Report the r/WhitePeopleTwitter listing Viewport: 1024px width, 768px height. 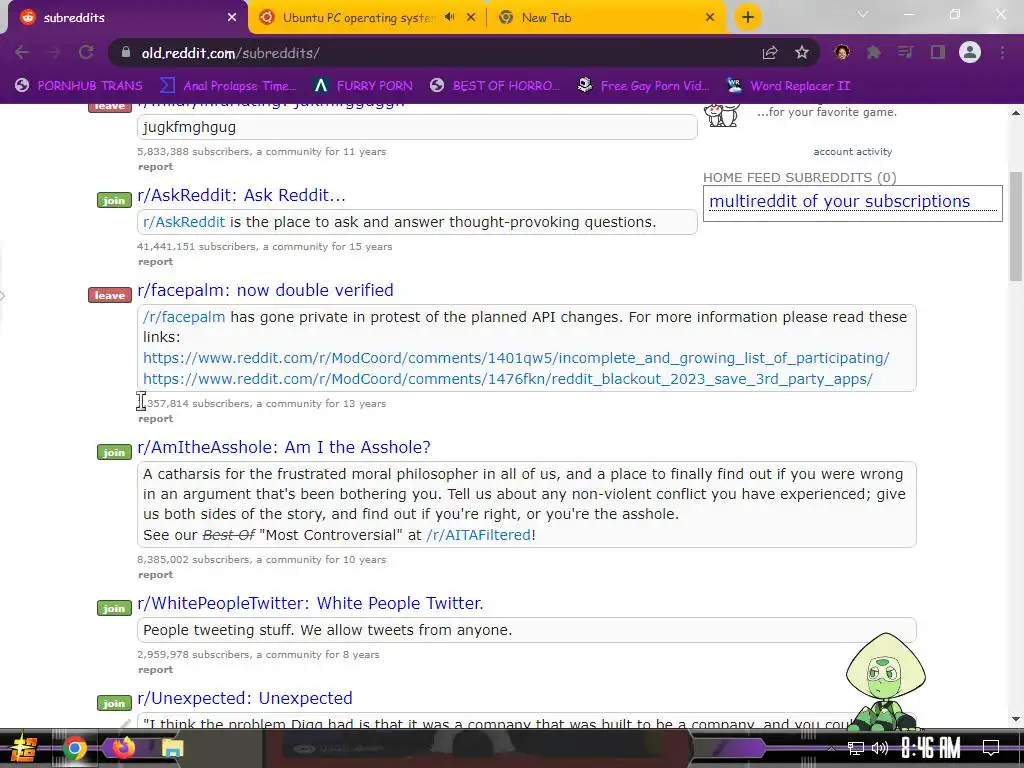pyautogui.click(x=155, y=669)
